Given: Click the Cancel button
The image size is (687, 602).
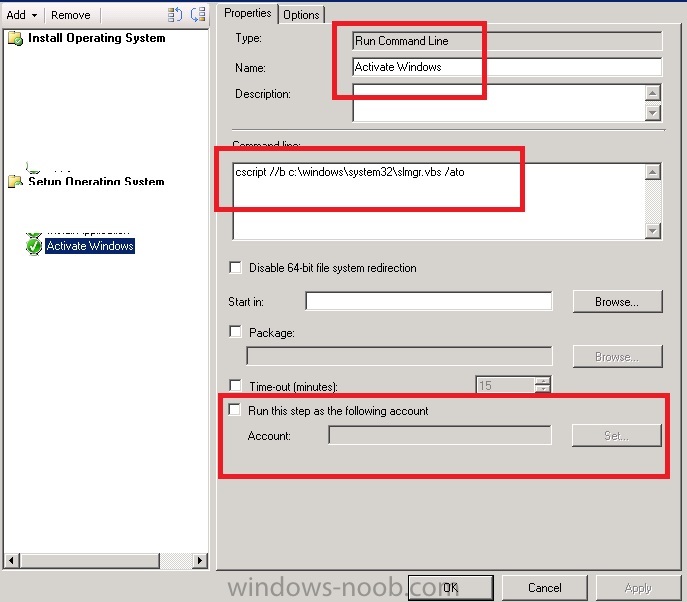Looking at the screenshot, I should pos(545,588).
